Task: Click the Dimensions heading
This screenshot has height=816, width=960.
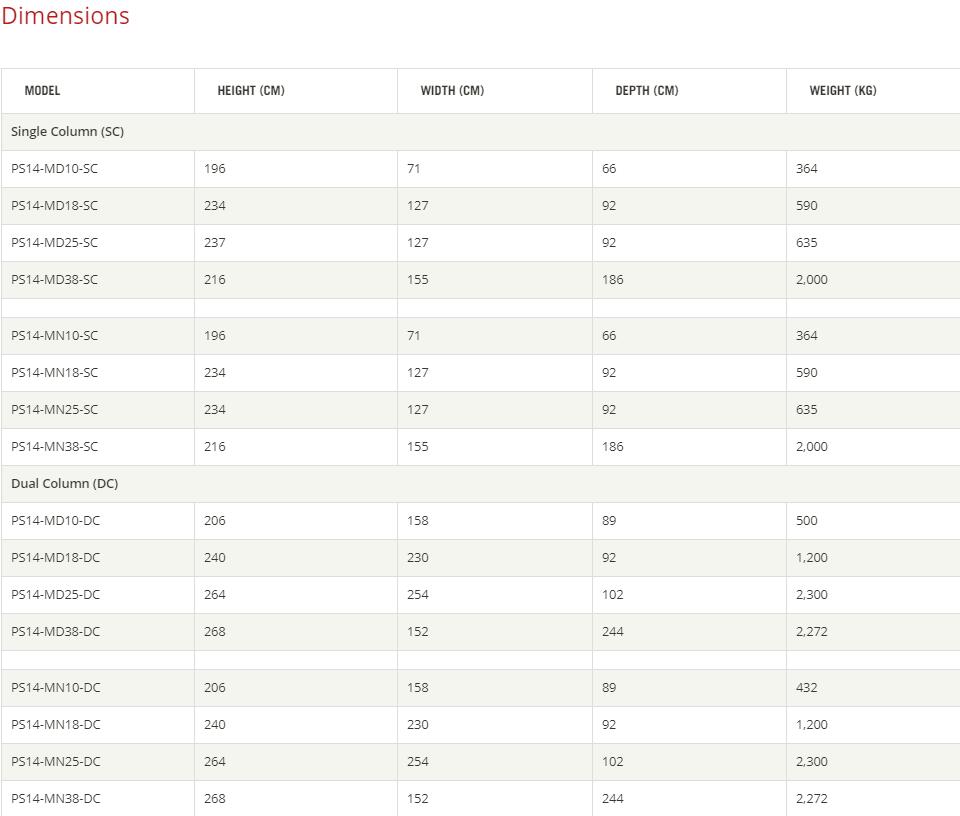Action: pyautogui.click(x=65, y=16)
